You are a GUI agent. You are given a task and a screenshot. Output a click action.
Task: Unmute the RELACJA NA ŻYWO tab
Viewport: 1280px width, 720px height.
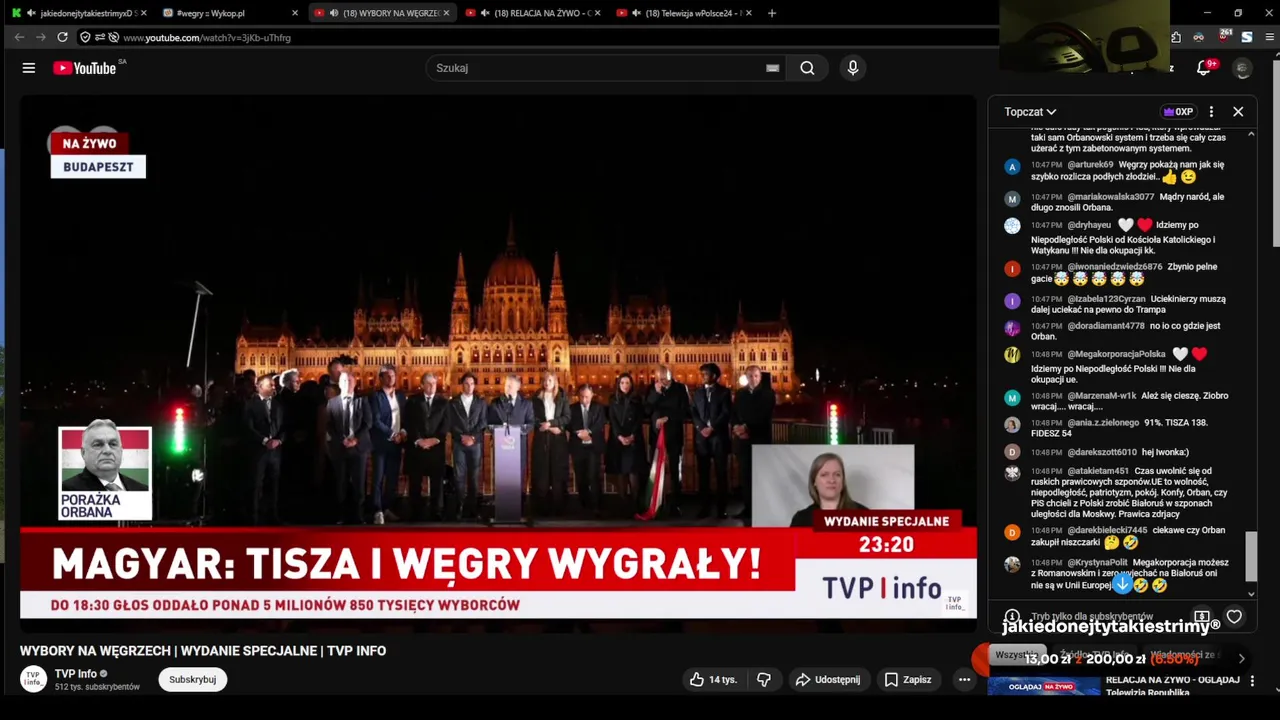(485, 13)
